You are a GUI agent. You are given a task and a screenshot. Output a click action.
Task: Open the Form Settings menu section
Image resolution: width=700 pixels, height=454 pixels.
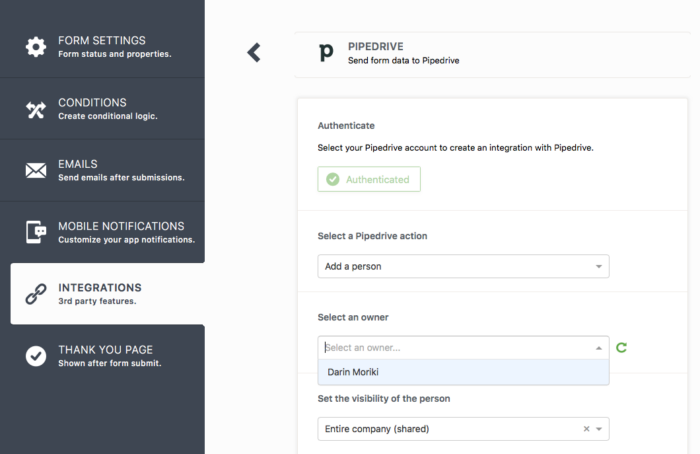click(x=114, y=46)
